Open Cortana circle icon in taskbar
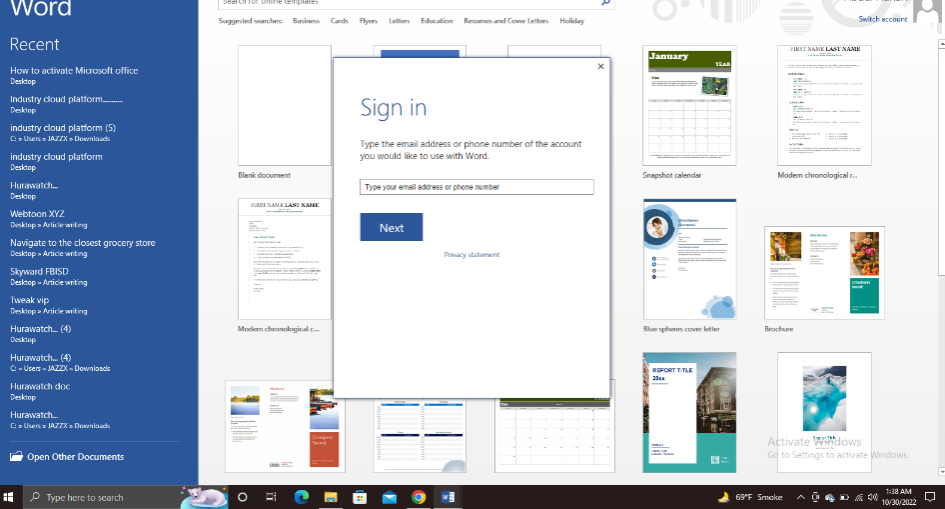Viewport: 945px width, 509px height. click(x=242, y=497)
